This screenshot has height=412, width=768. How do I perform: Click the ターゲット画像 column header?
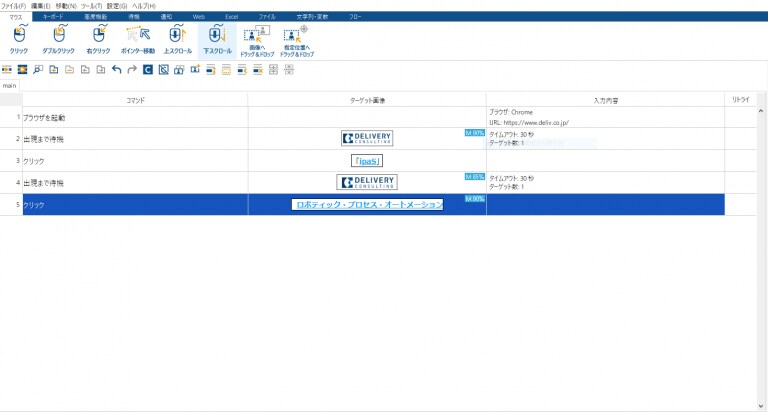(367, 100)
